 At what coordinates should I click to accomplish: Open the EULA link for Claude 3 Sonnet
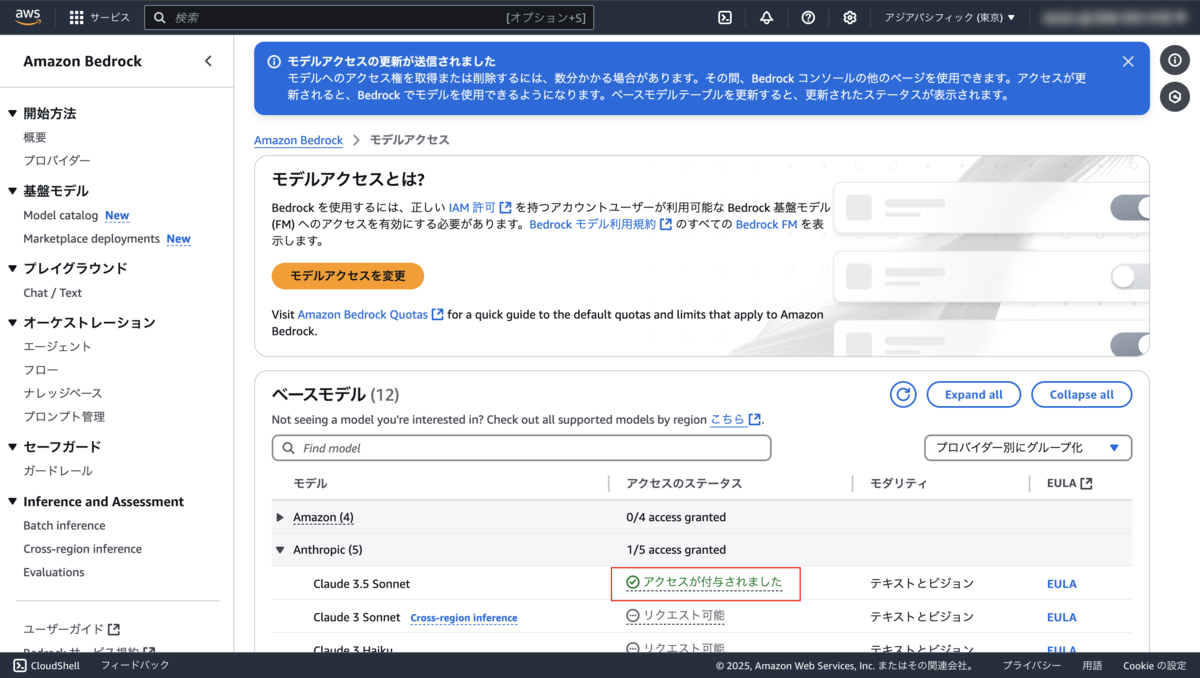[x=1061, y=617]
